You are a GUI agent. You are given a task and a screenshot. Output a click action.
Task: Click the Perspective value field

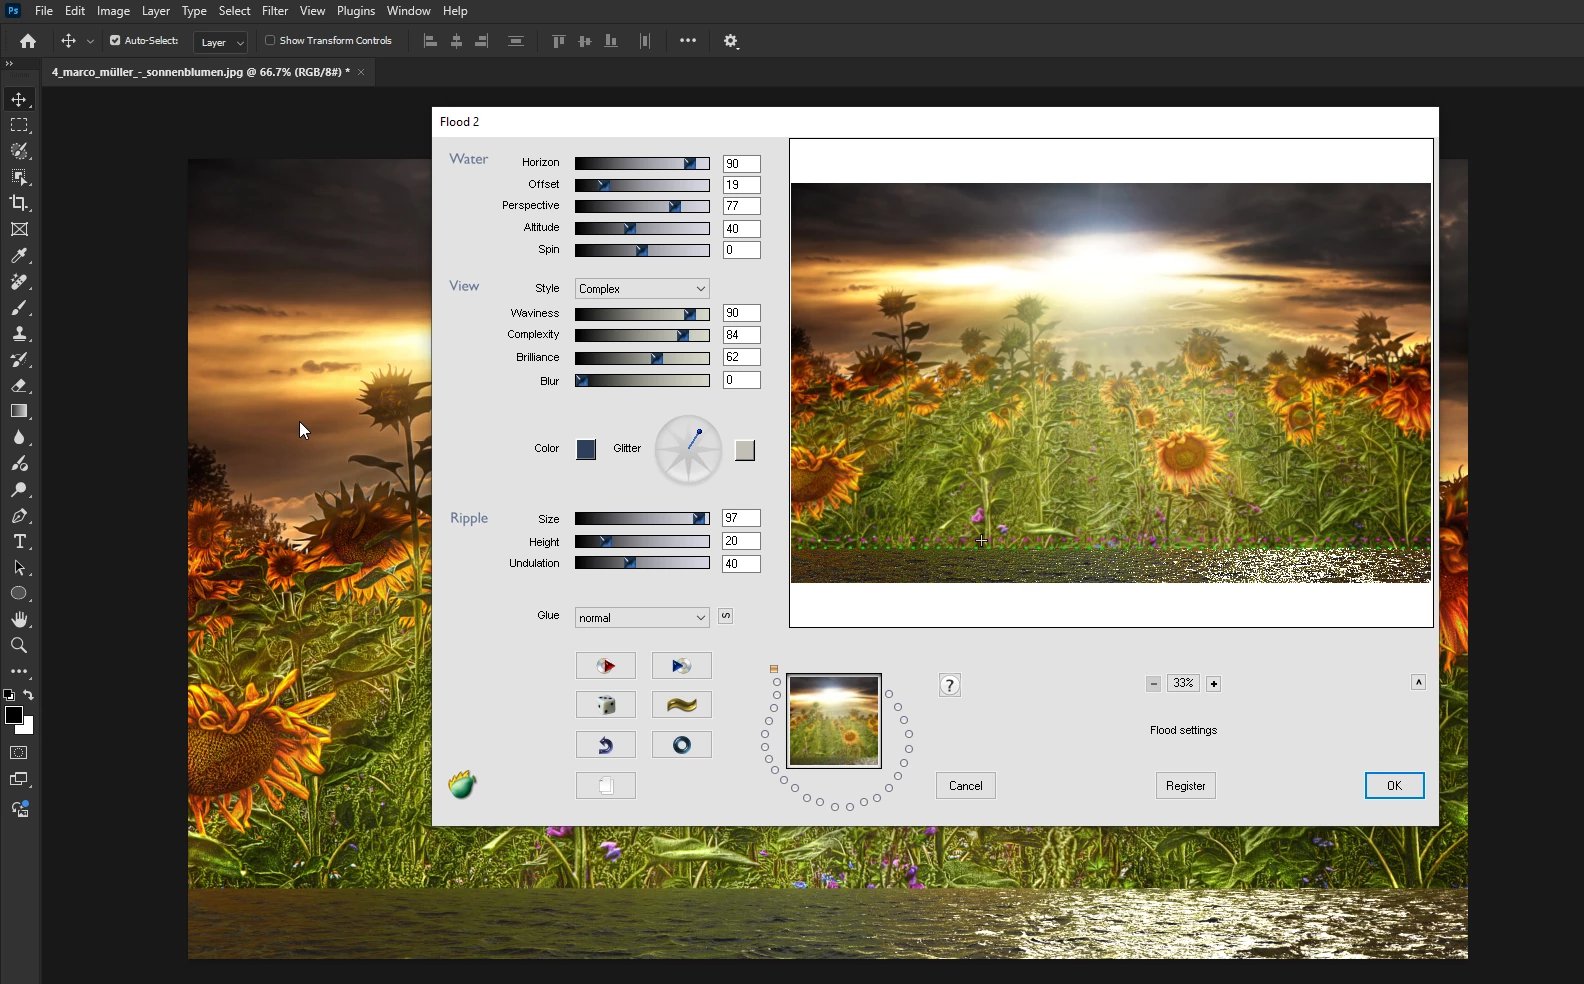(x=741, y=206)
